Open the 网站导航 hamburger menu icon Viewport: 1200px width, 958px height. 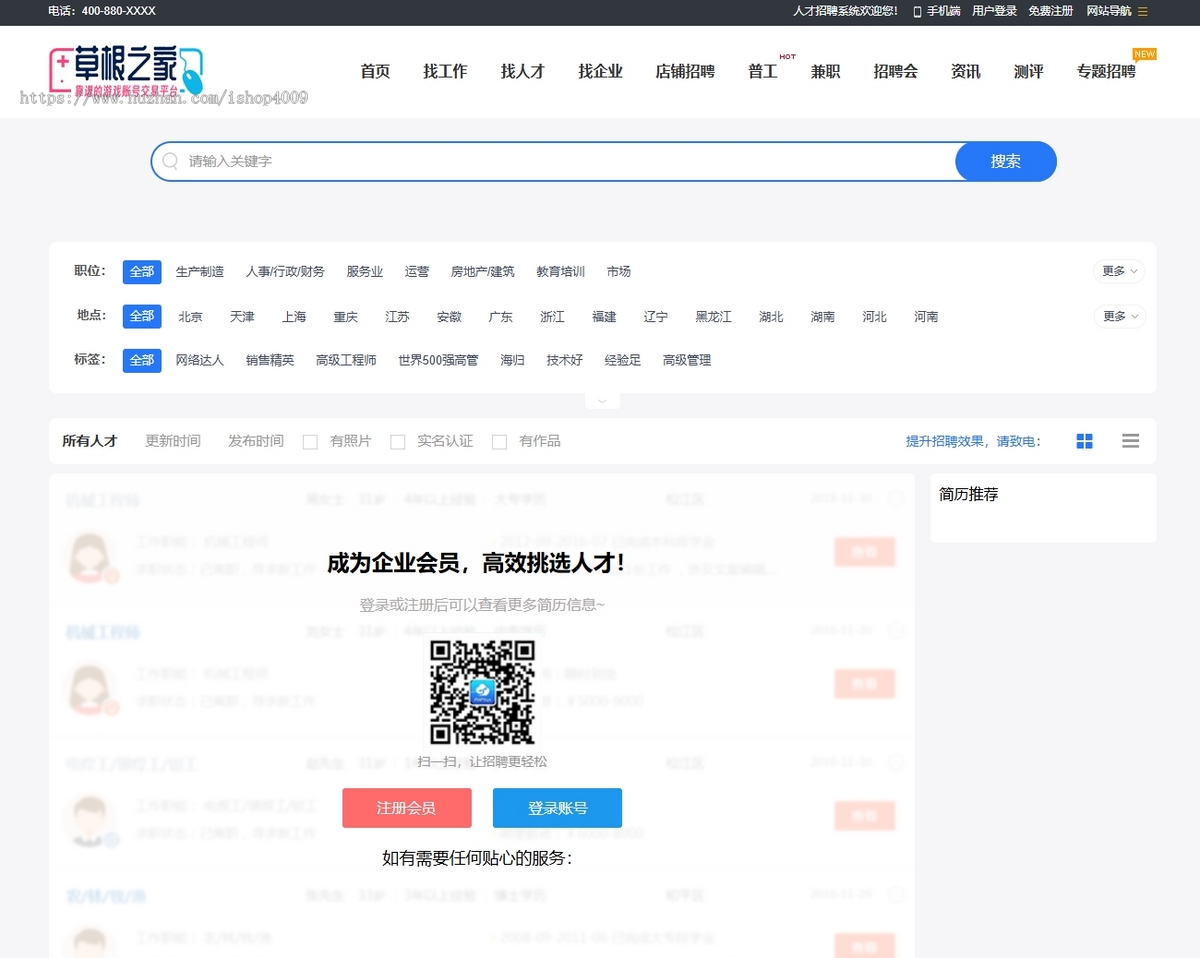[x=1143, y=11]
